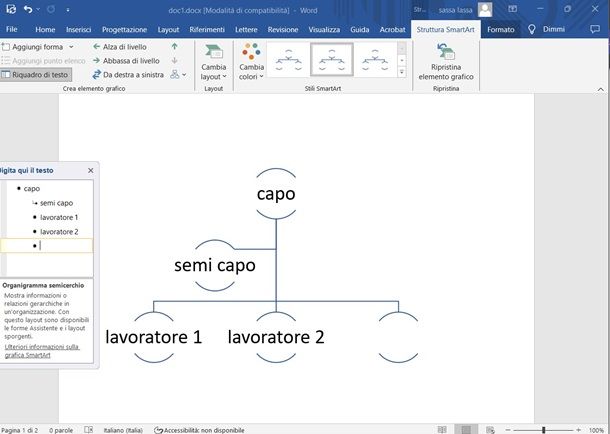Open the Cambia colori palette
Screen dimensions: 610x434
[x=251, y=62]
